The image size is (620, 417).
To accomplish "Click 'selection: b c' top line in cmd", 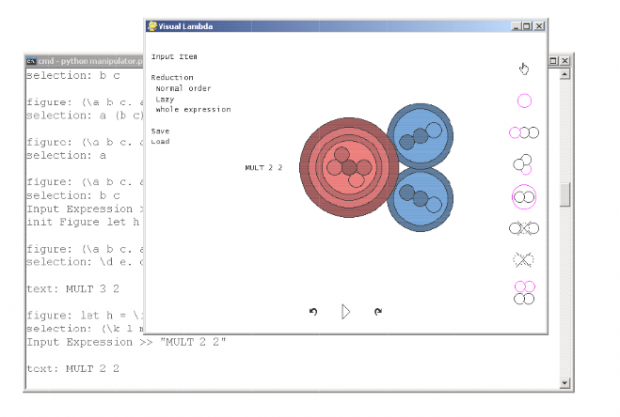I will tap(73, 75).
